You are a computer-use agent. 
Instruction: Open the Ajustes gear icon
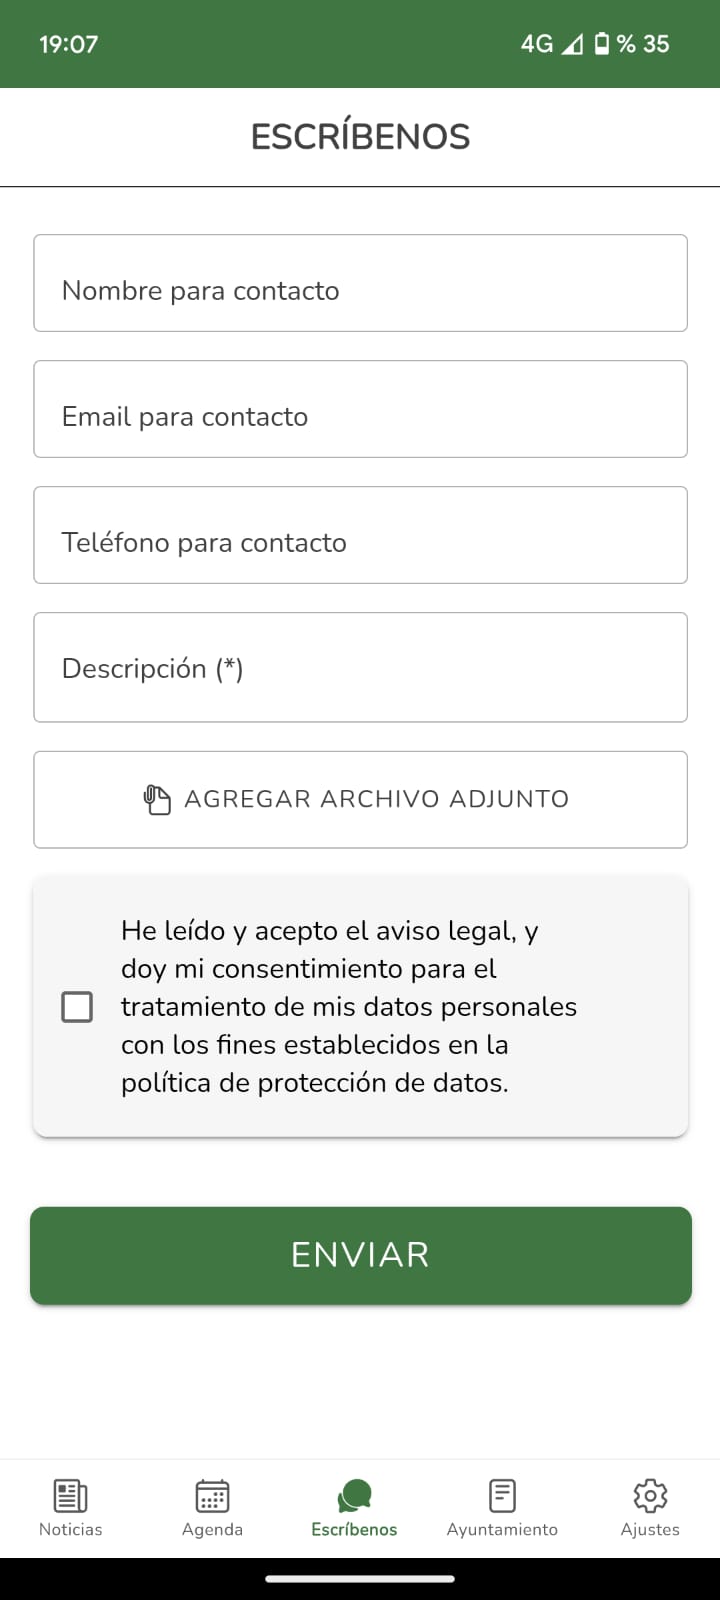[650, 1496]
